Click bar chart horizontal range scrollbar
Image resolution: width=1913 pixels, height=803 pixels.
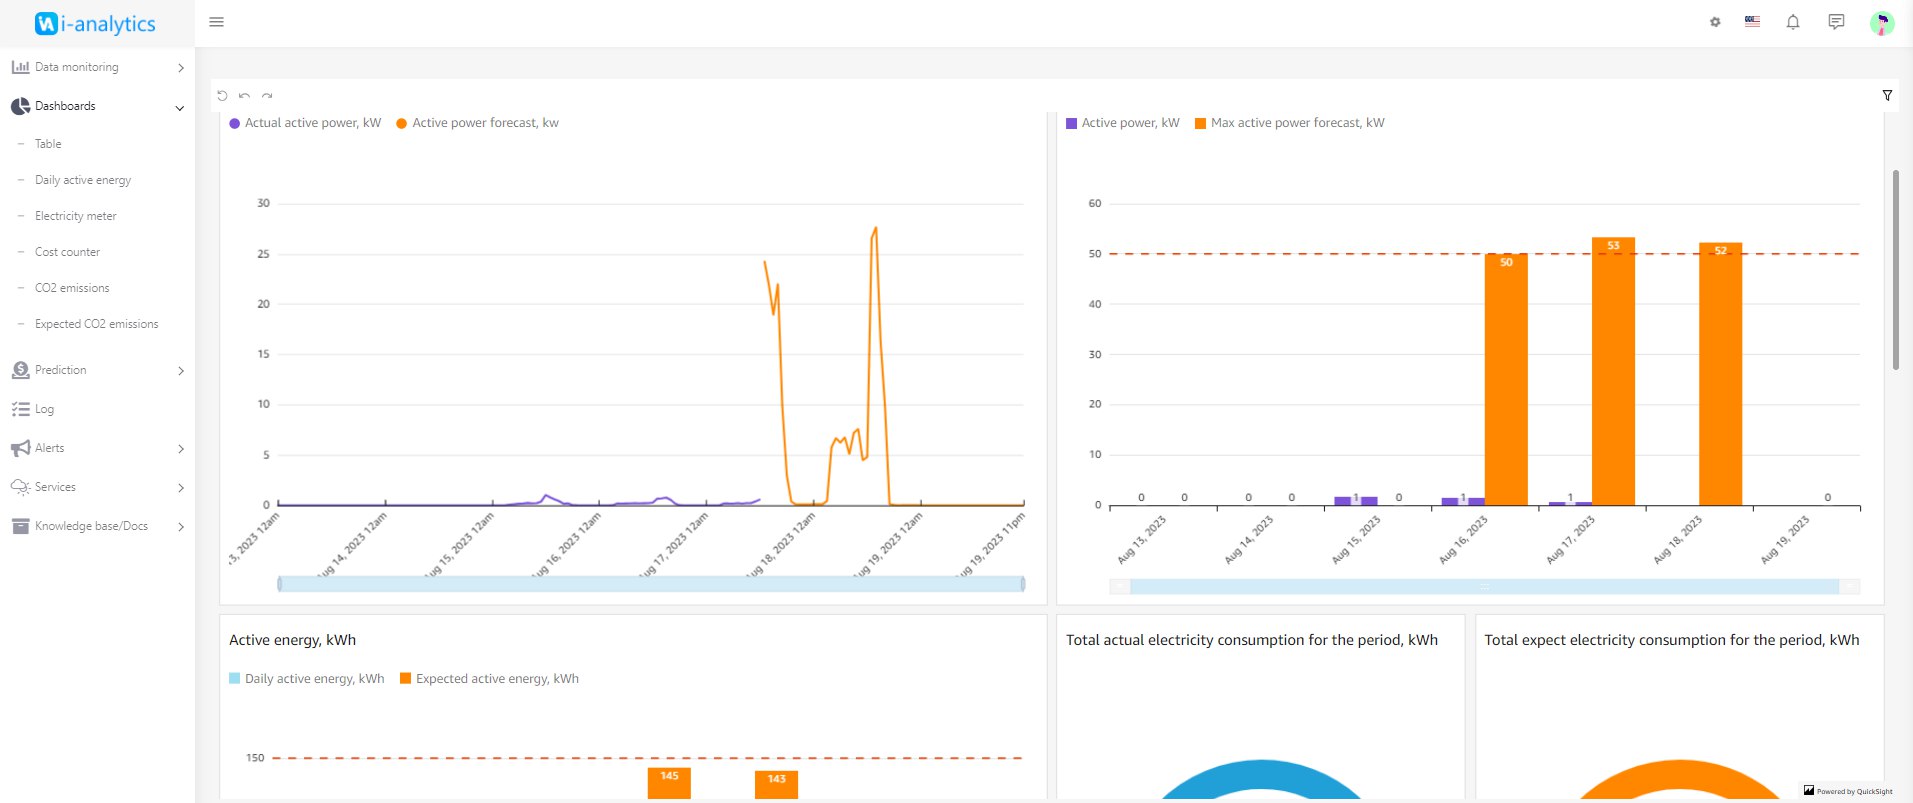1484,587
